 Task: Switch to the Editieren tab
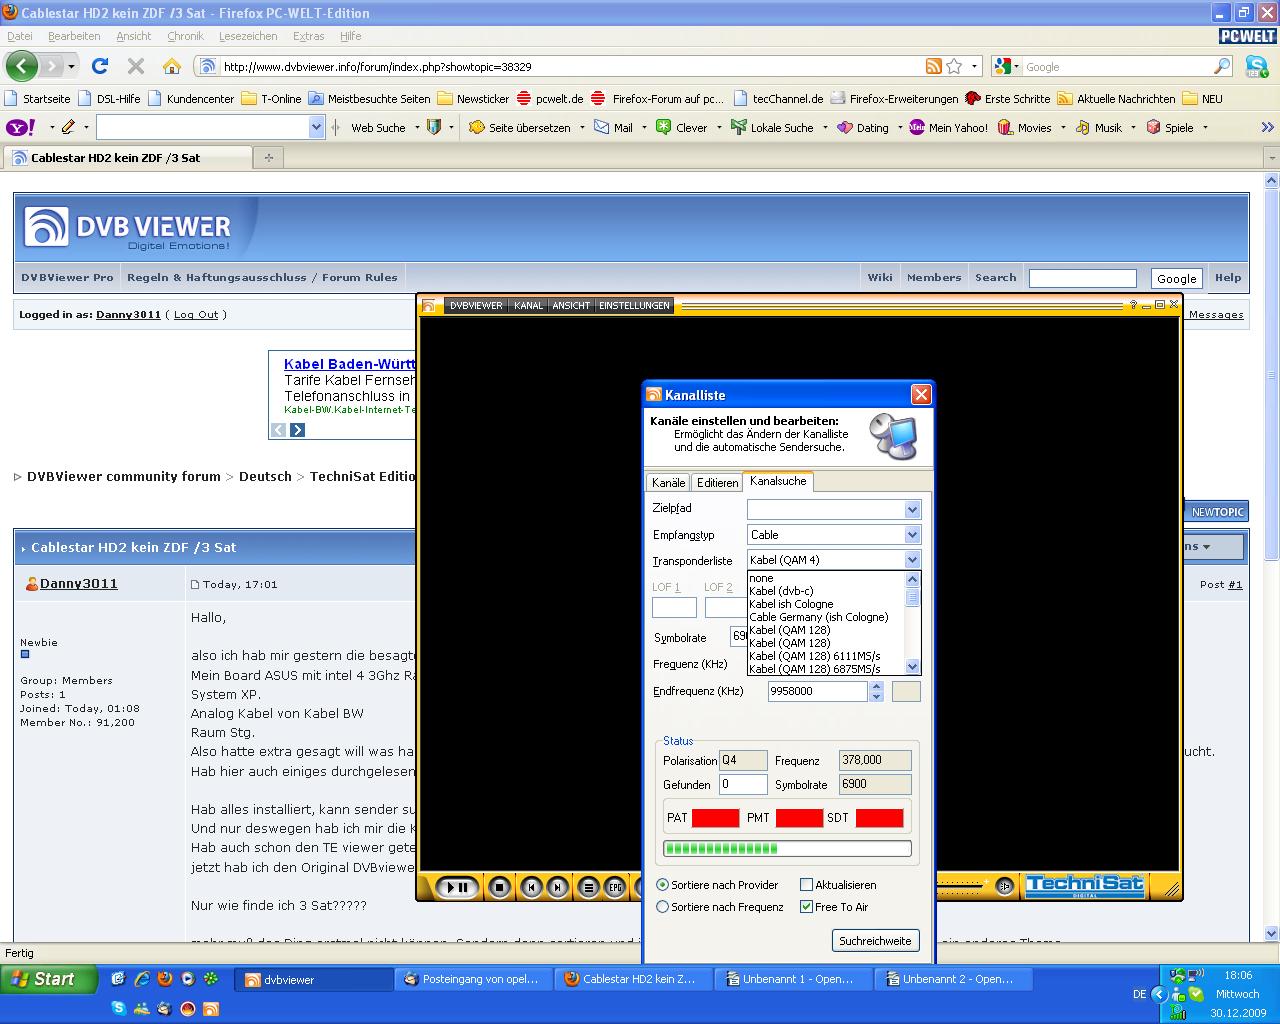[x=717, y=483]
